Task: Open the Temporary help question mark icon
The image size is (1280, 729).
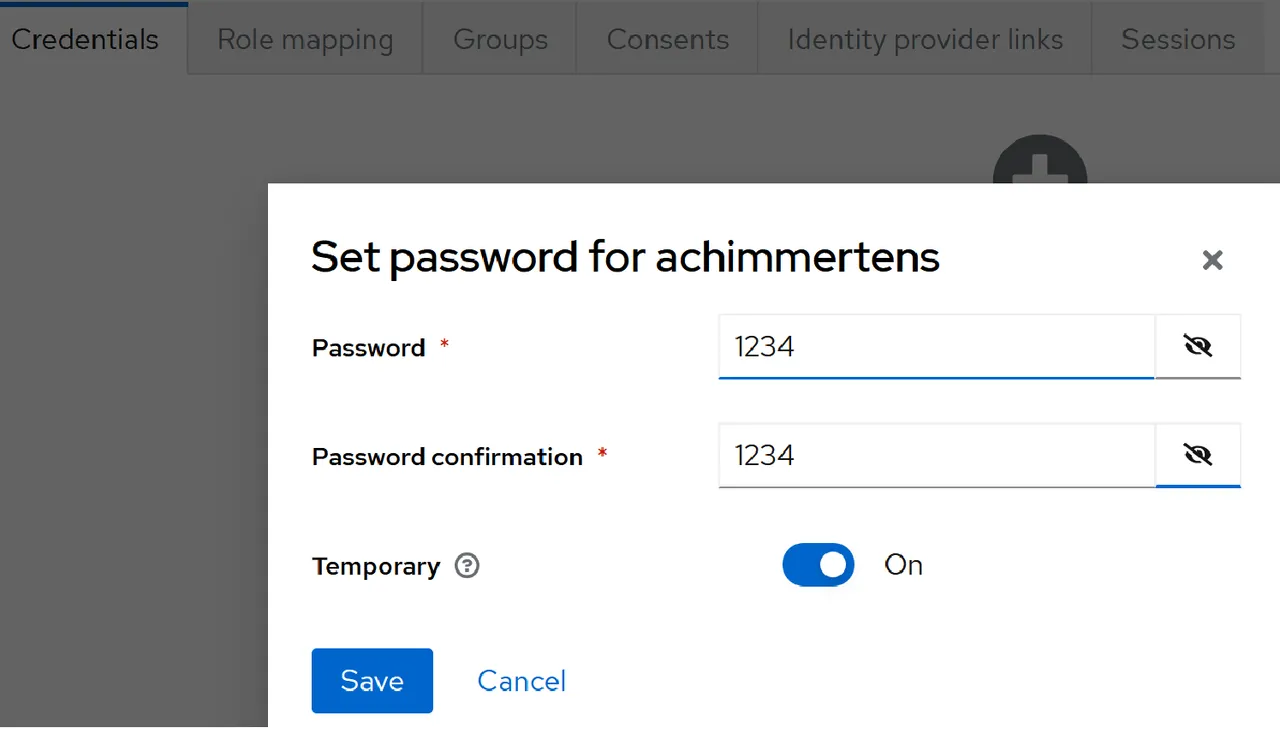Action: pos(467,566)
